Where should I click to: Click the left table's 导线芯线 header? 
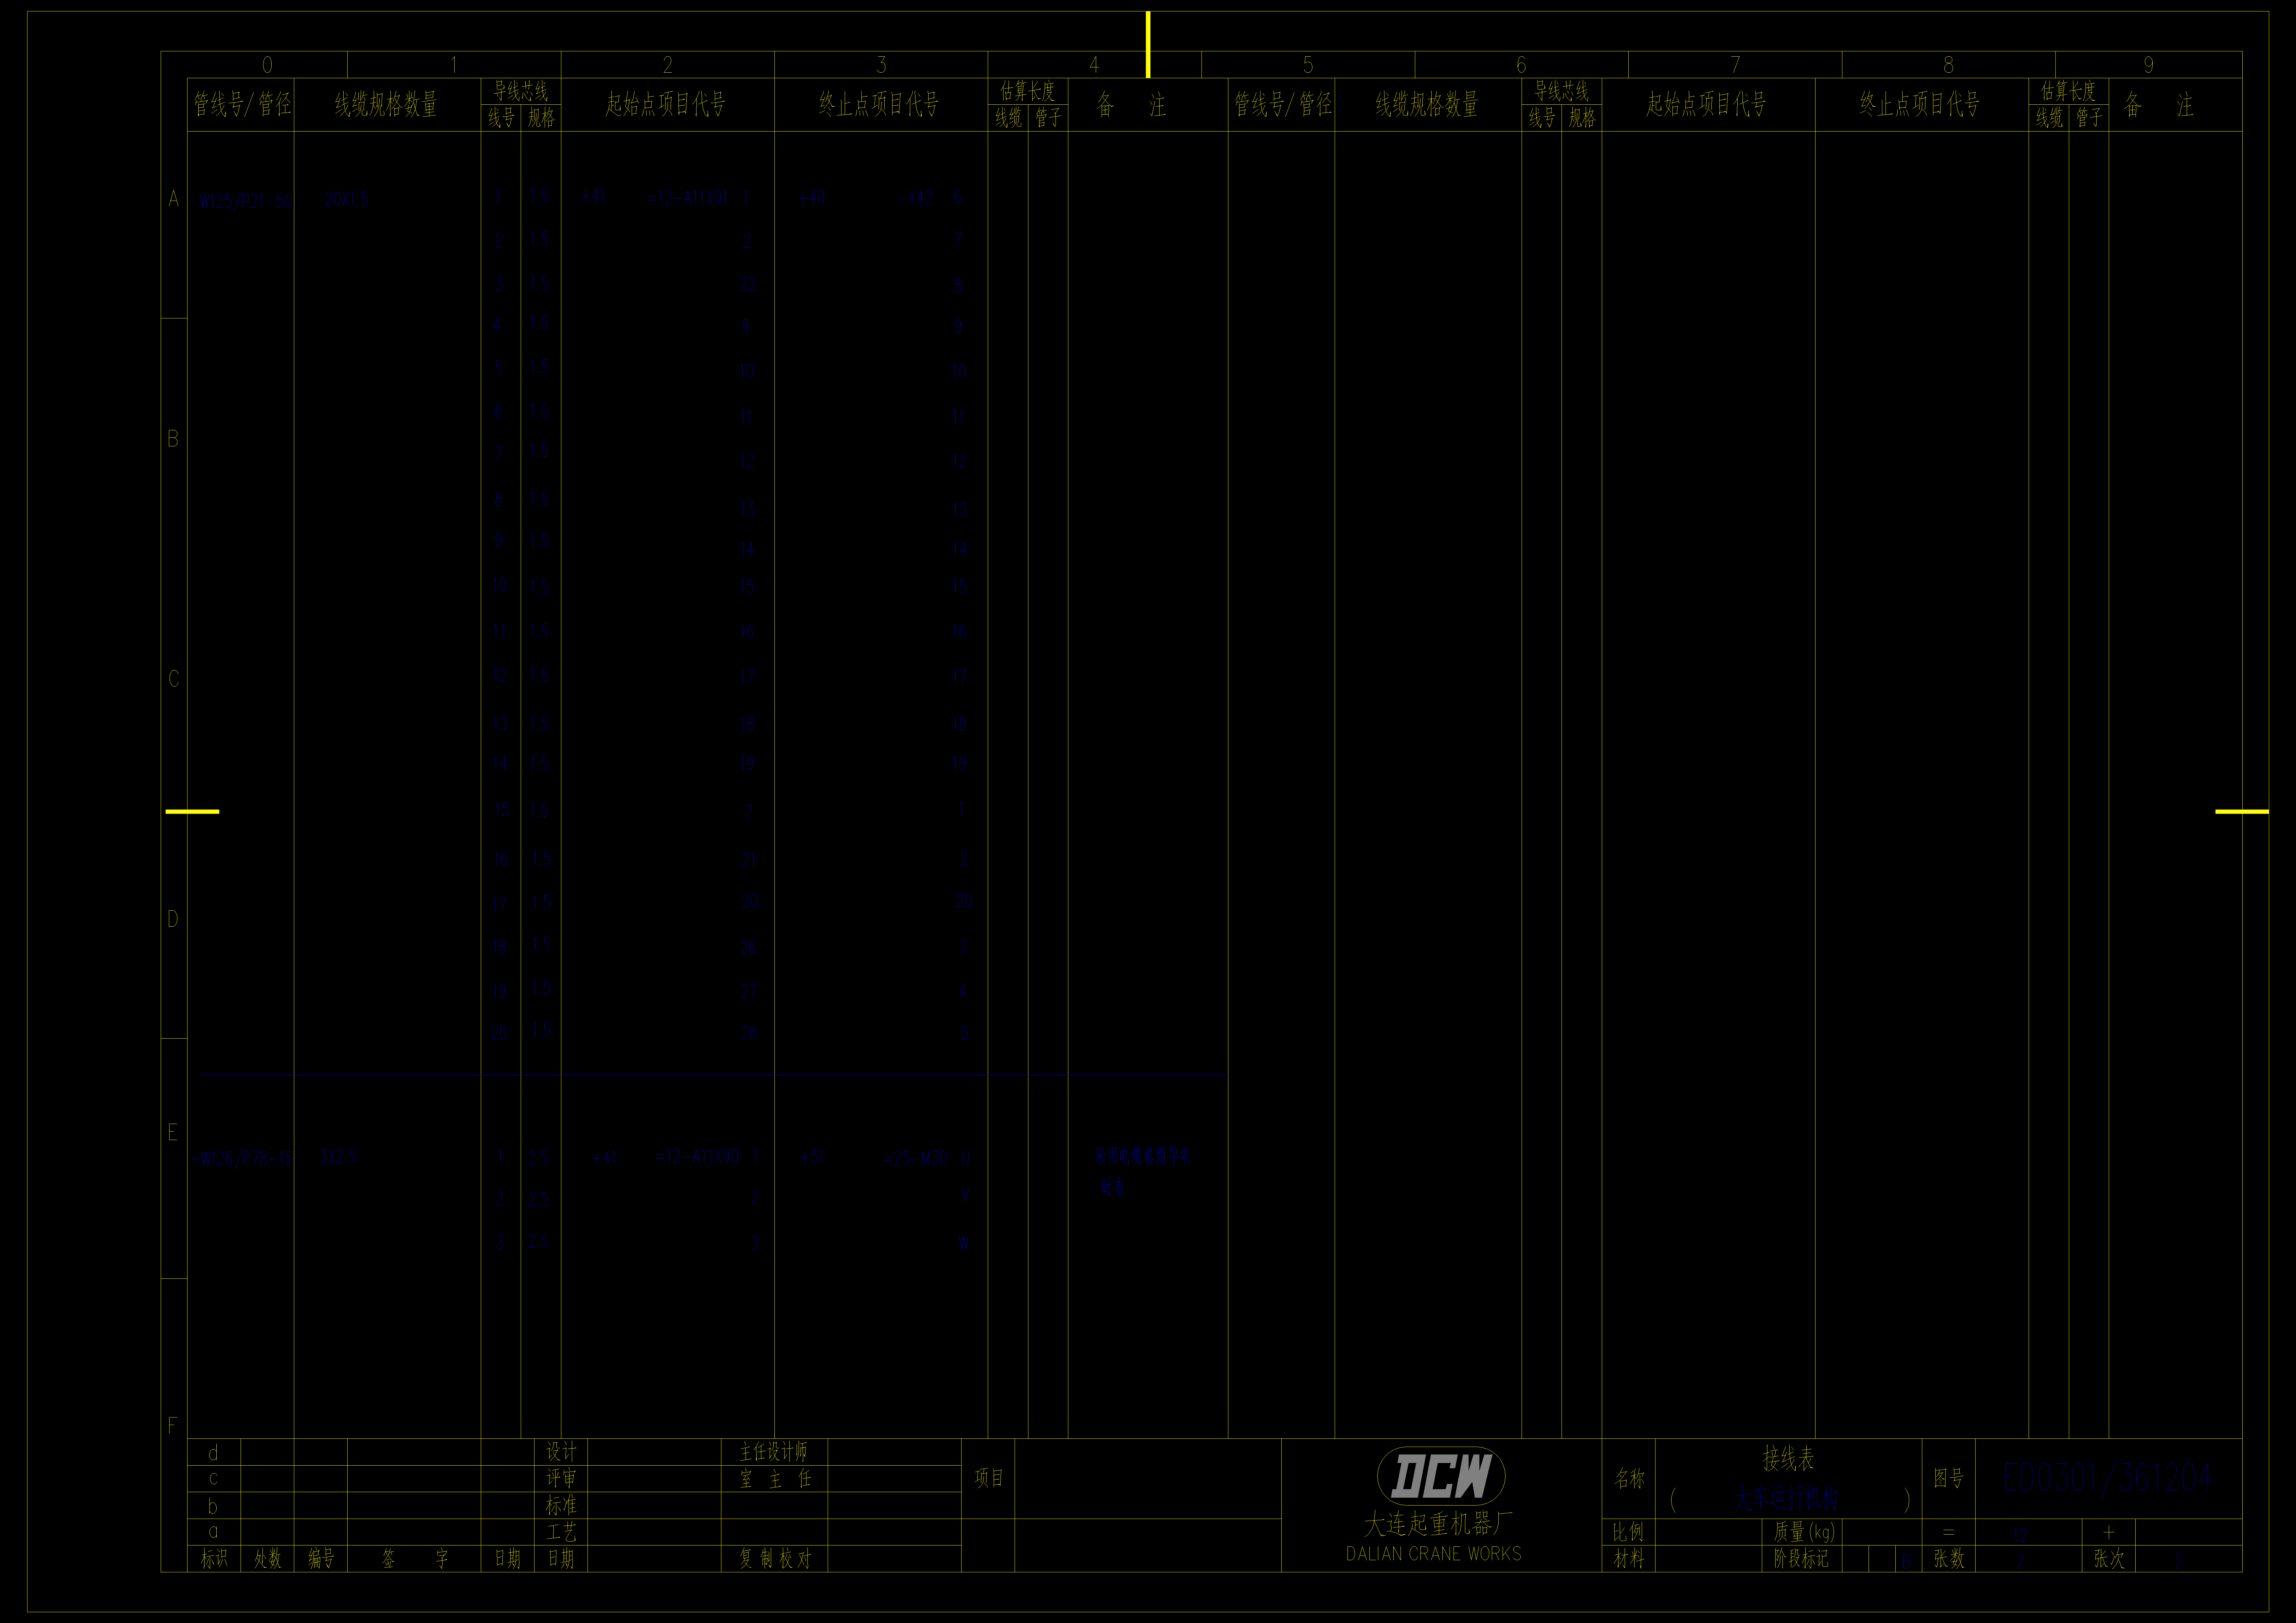click(x=521, y=91)
